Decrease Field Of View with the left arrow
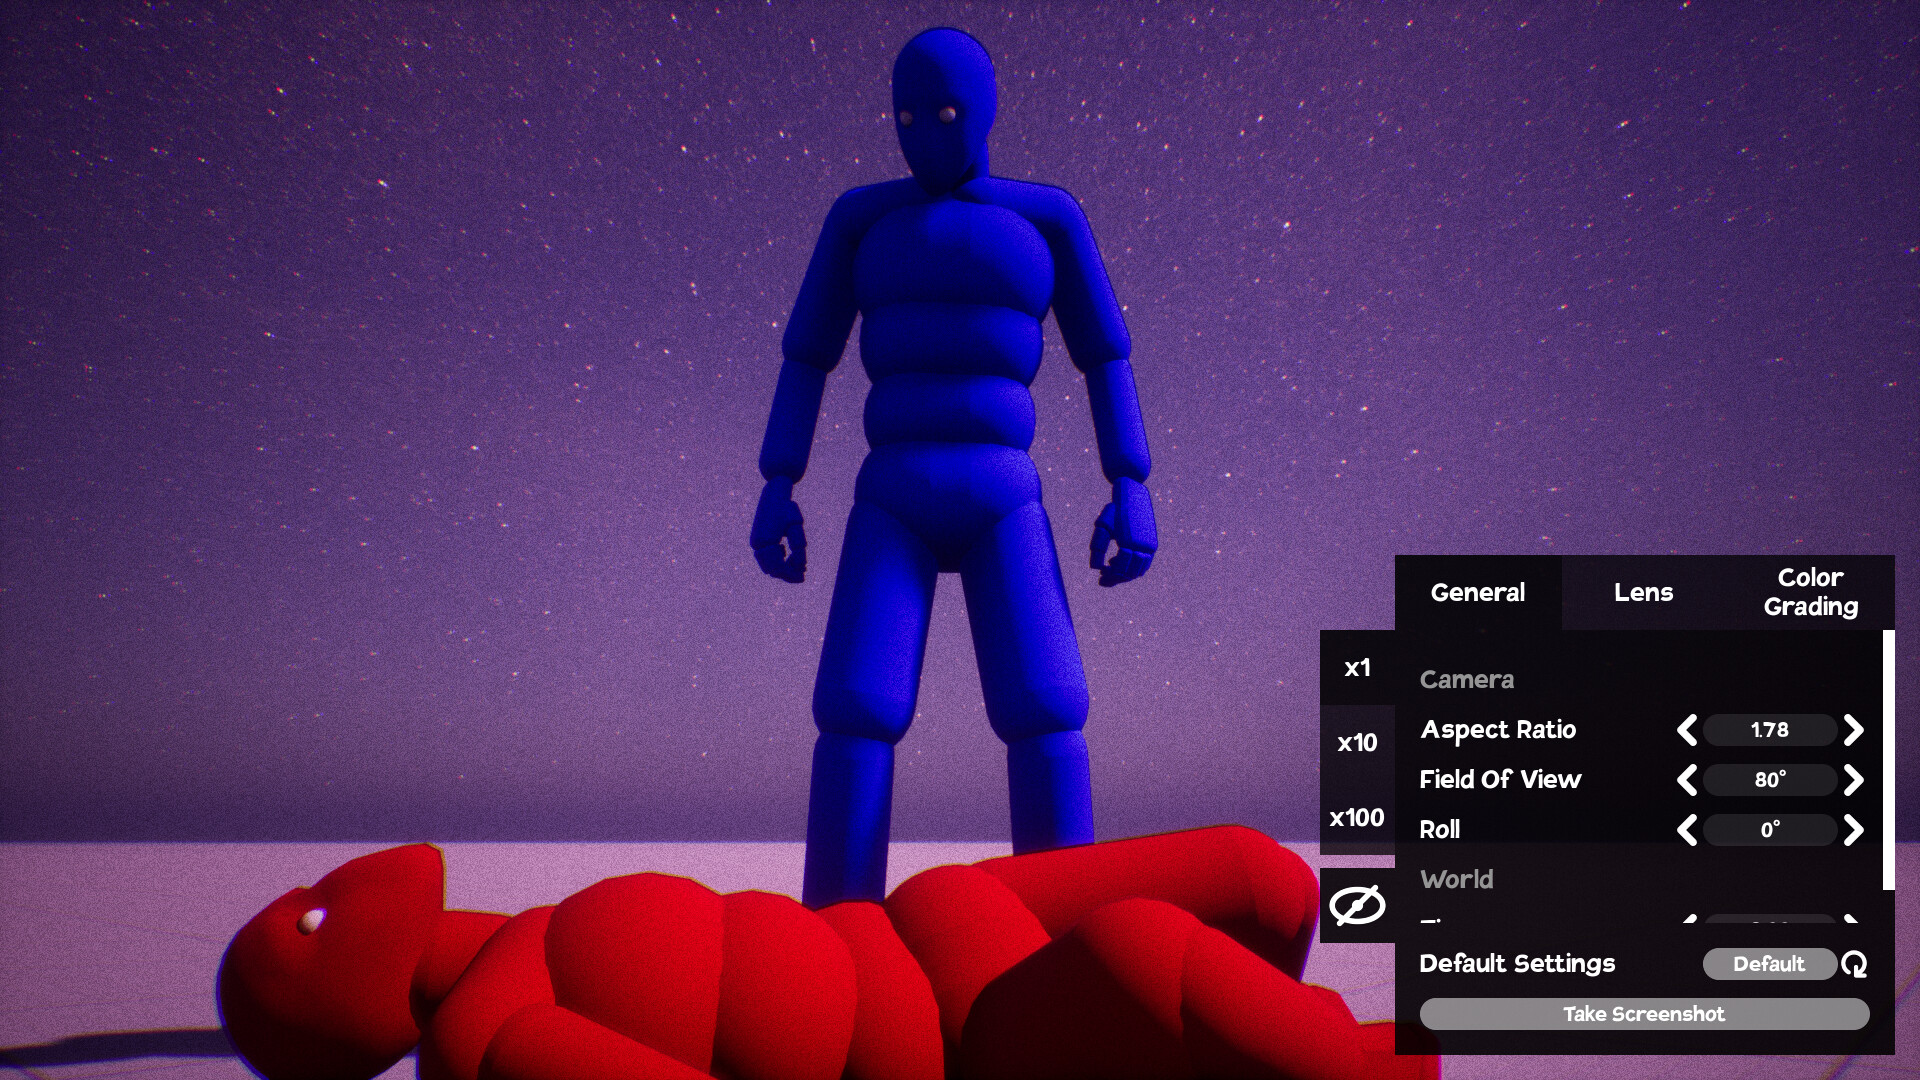This screenshot has width=1920, height=1080. pos(1687,780)
